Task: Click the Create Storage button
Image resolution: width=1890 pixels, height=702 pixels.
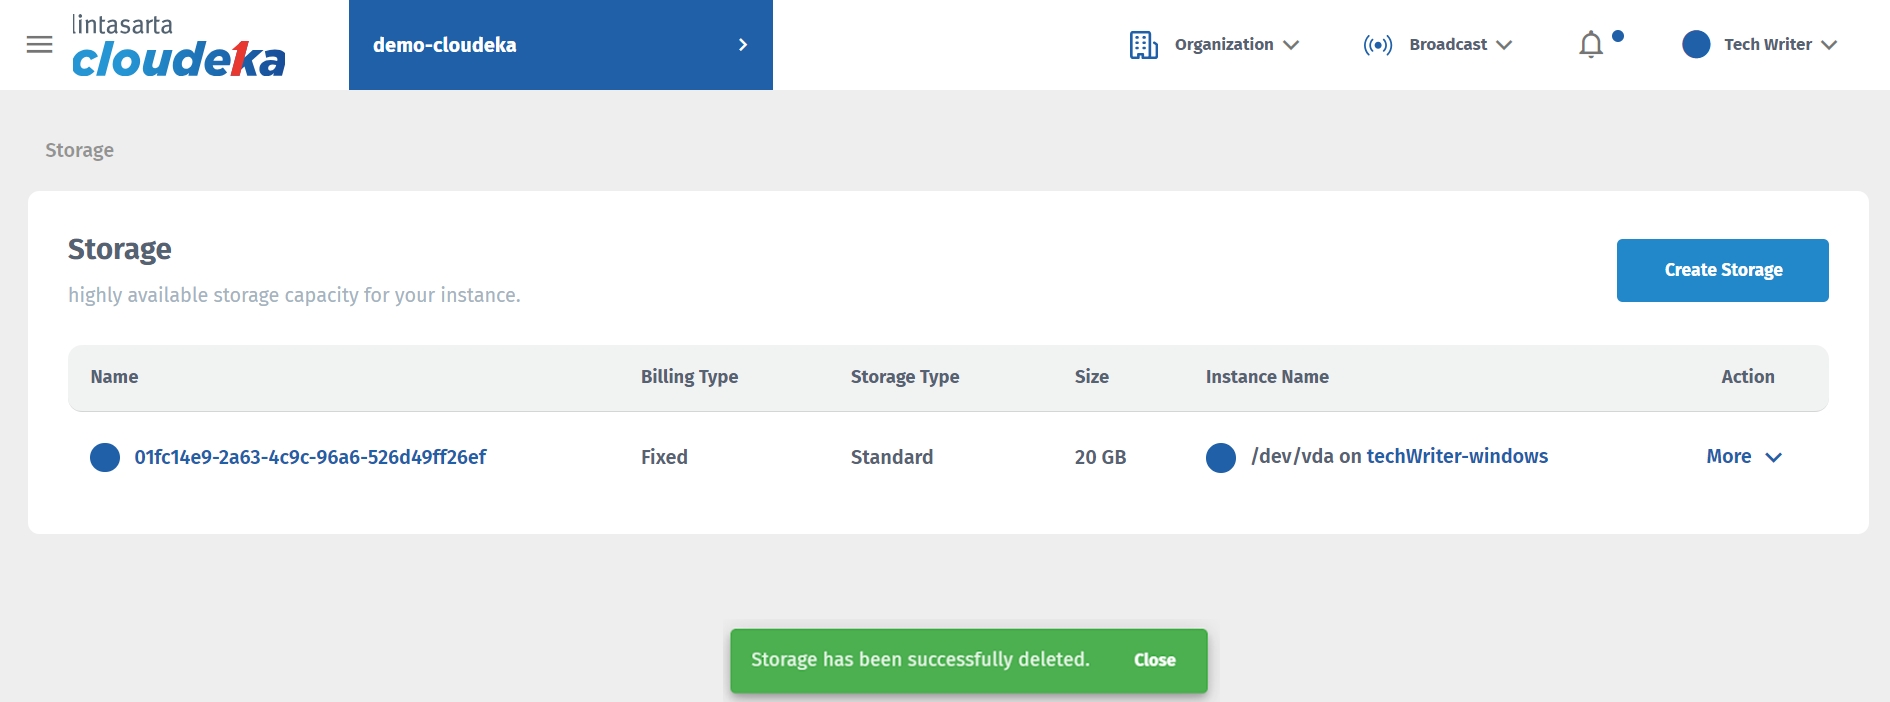Action: (1722, 270)
